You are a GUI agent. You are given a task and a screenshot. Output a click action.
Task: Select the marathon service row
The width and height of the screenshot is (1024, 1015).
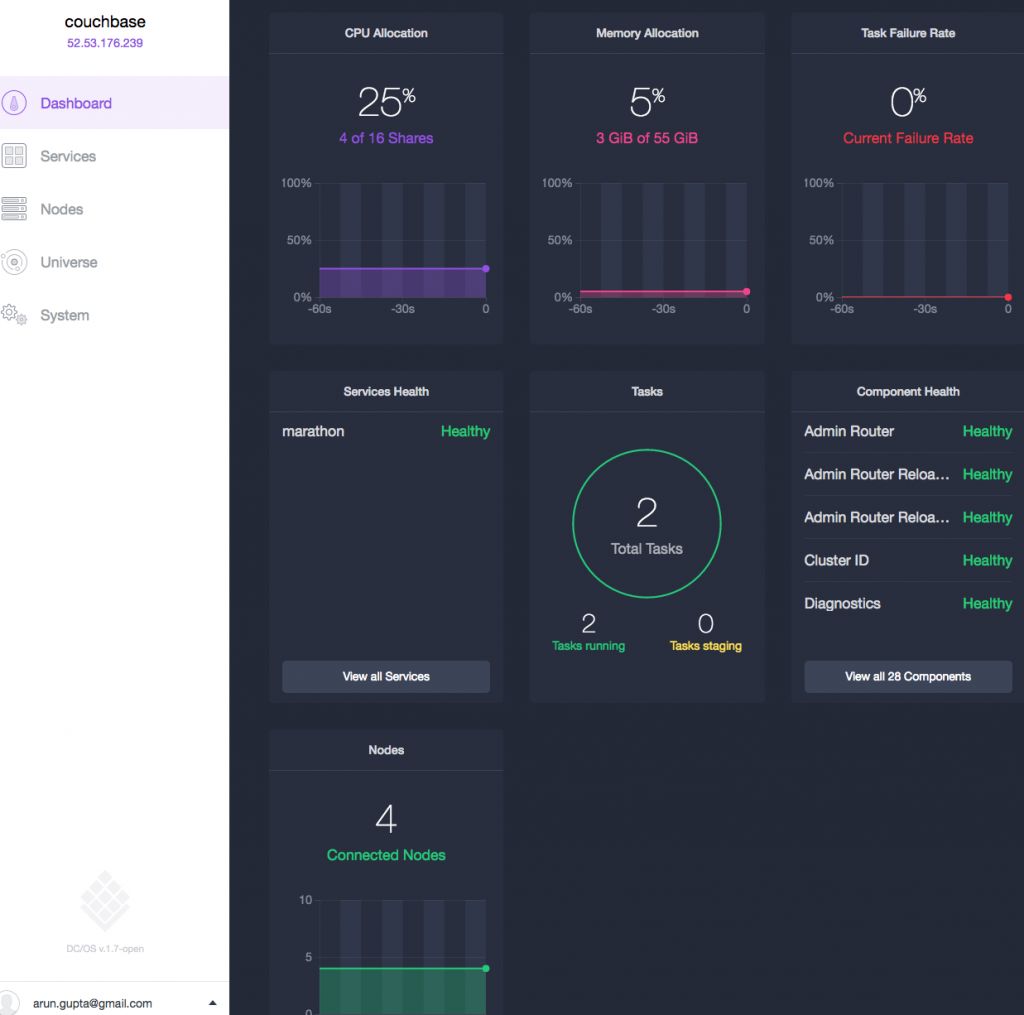[x=386, y=431]
